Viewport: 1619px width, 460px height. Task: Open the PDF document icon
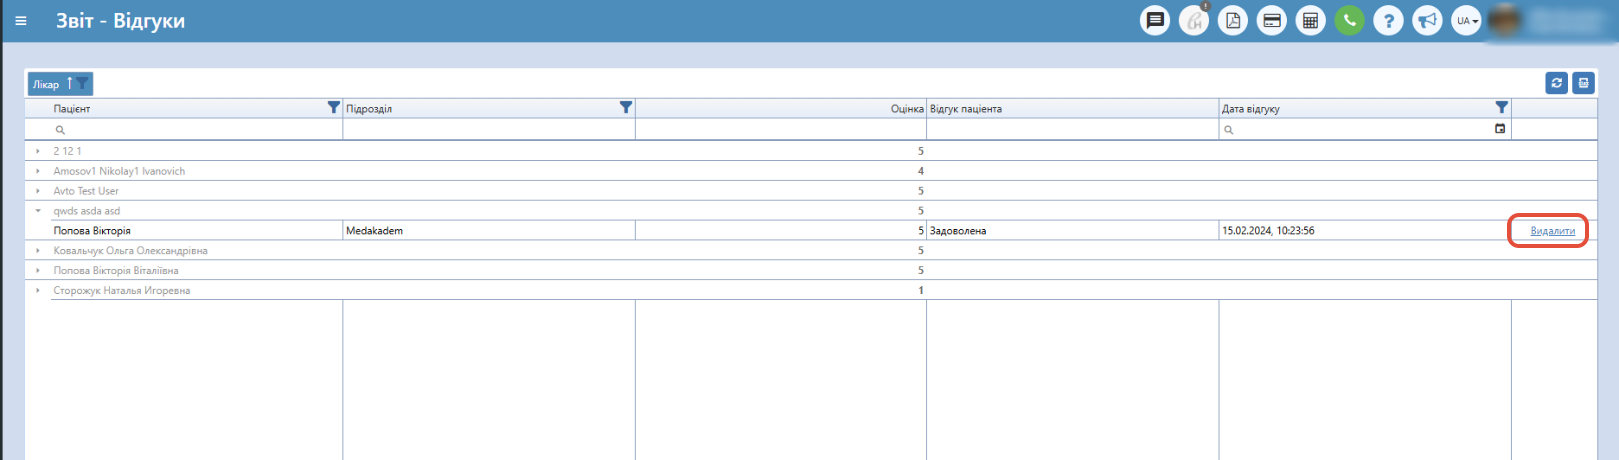(1233, 20)
